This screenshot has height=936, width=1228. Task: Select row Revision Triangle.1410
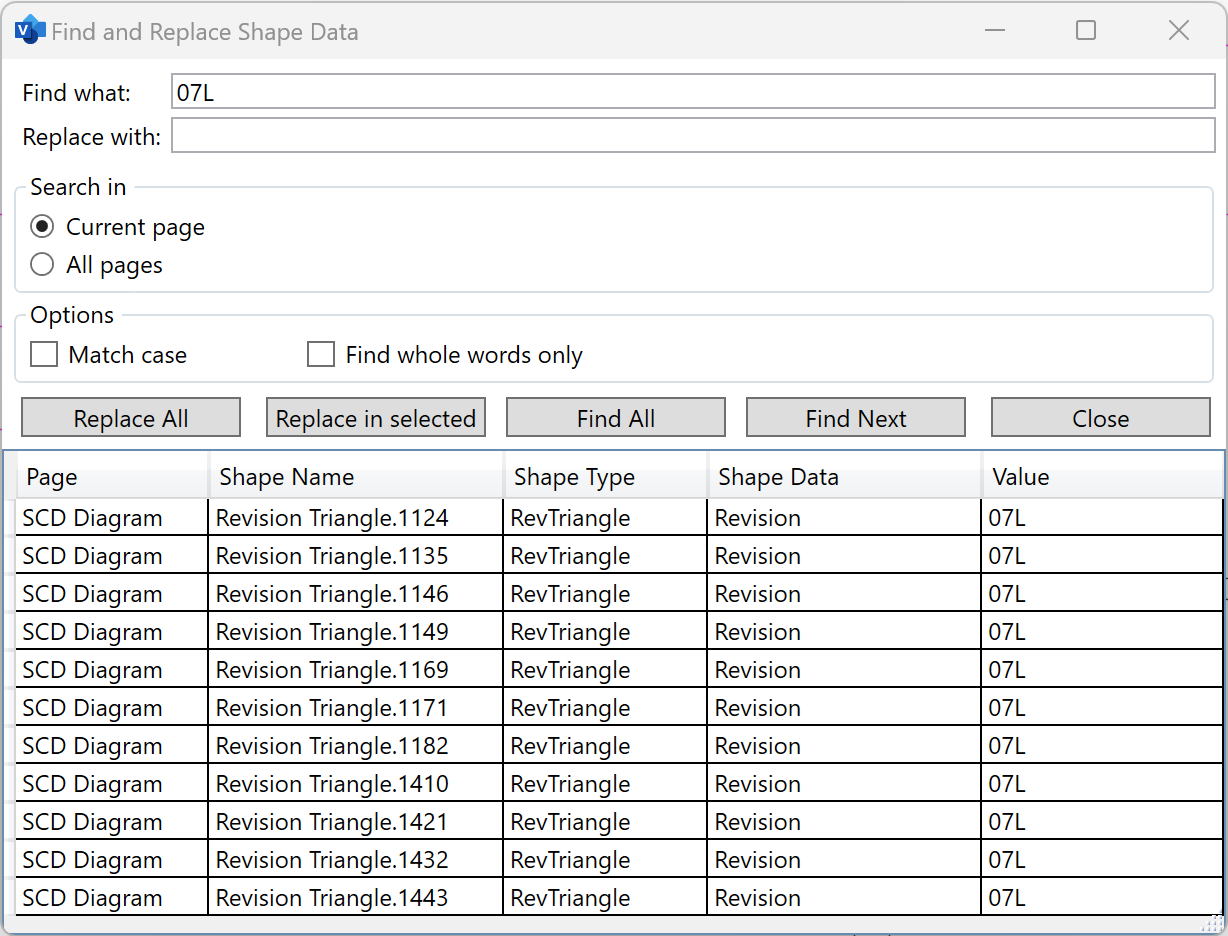point(619,784)
